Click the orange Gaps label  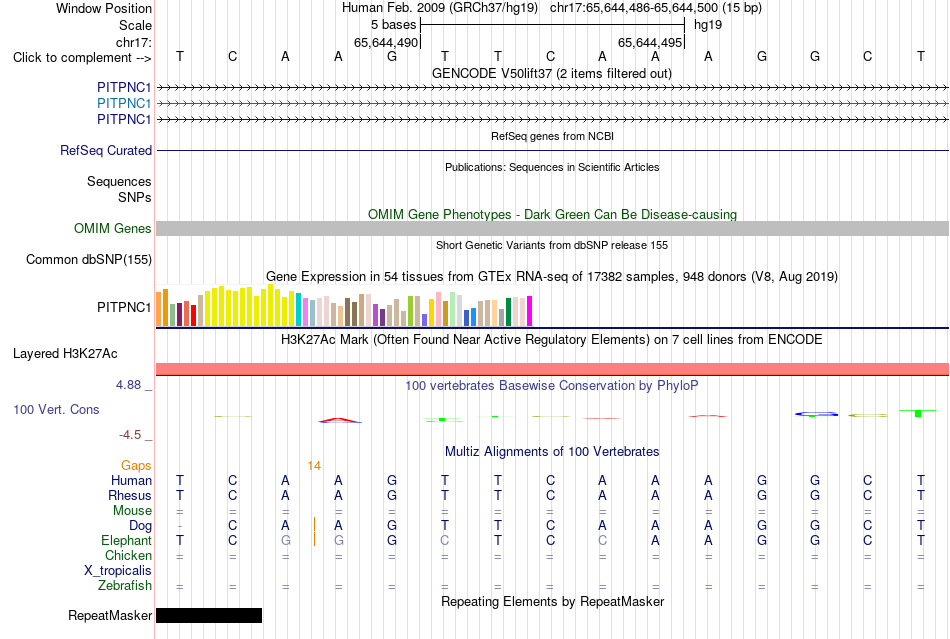click(x=136, y=465)
